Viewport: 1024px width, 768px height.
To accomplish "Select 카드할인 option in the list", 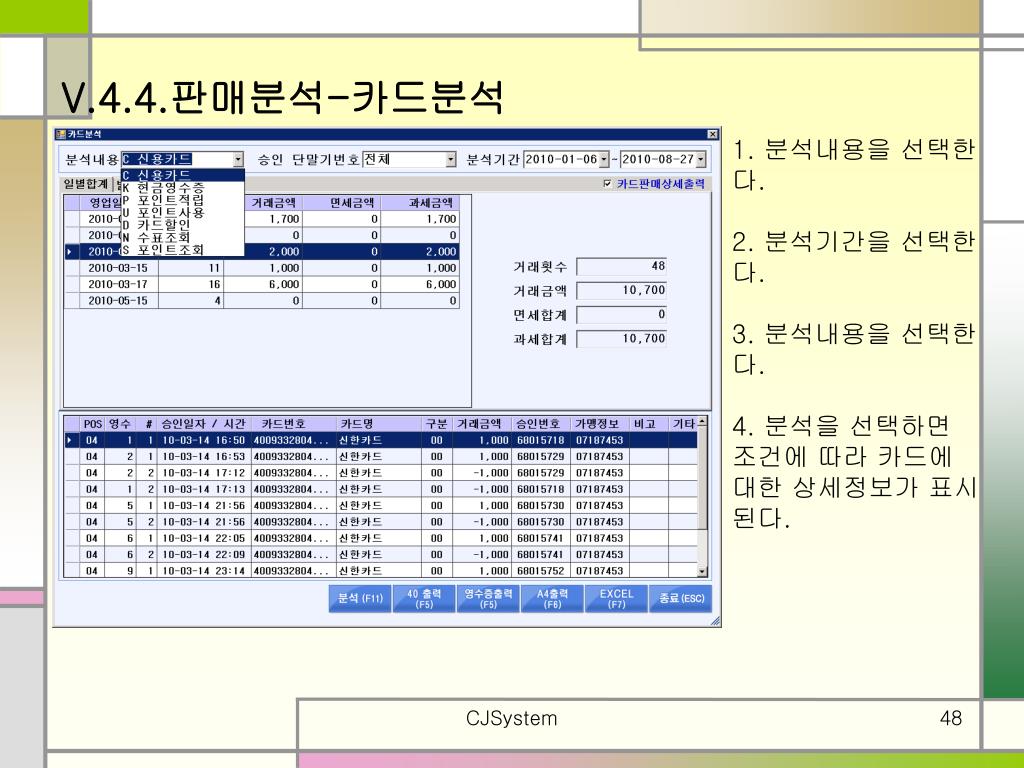I will pyautogui.click(x=182, y=225).
